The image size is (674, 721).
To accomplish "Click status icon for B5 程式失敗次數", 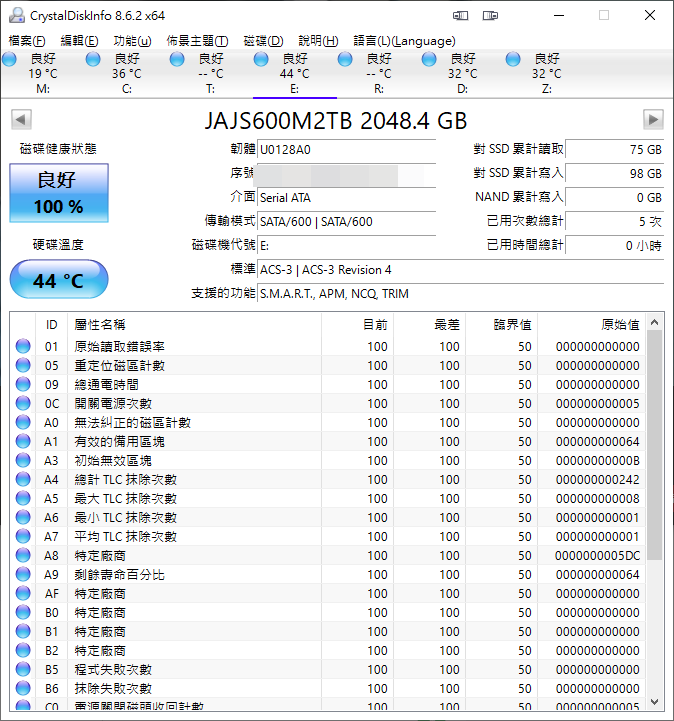I will click(23, 669).
